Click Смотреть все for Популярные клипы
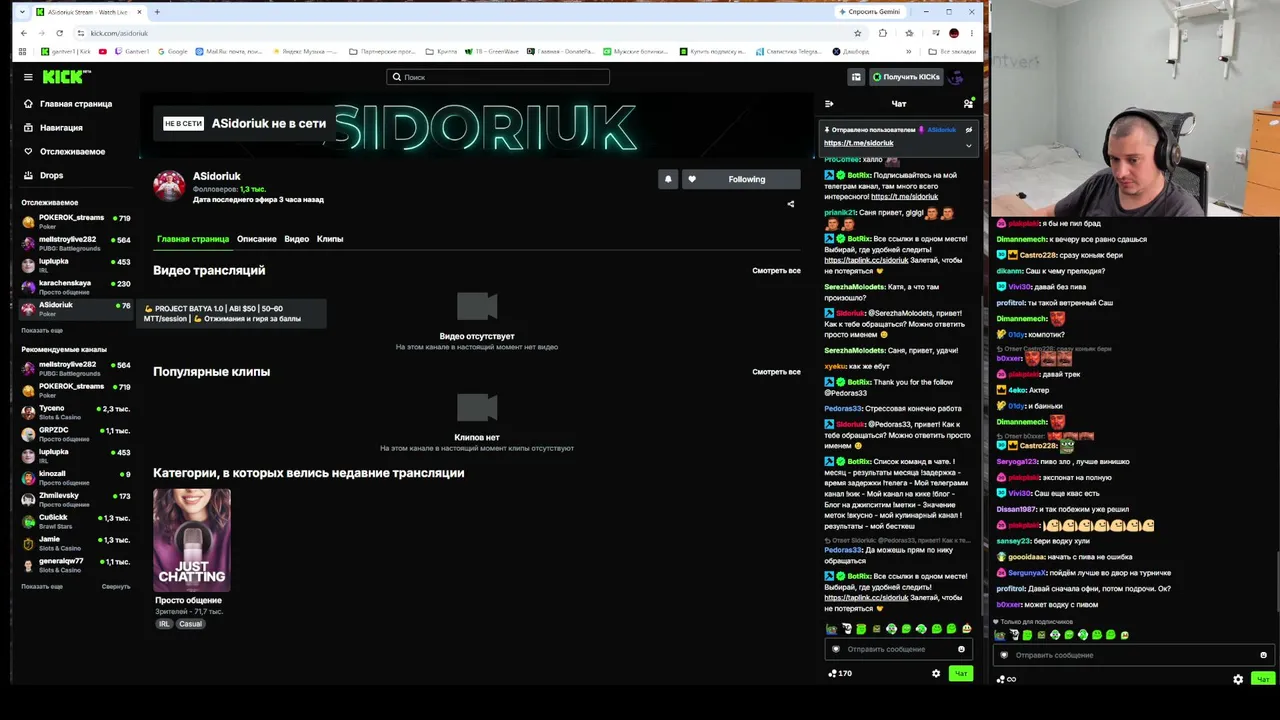 coord(776,372)
